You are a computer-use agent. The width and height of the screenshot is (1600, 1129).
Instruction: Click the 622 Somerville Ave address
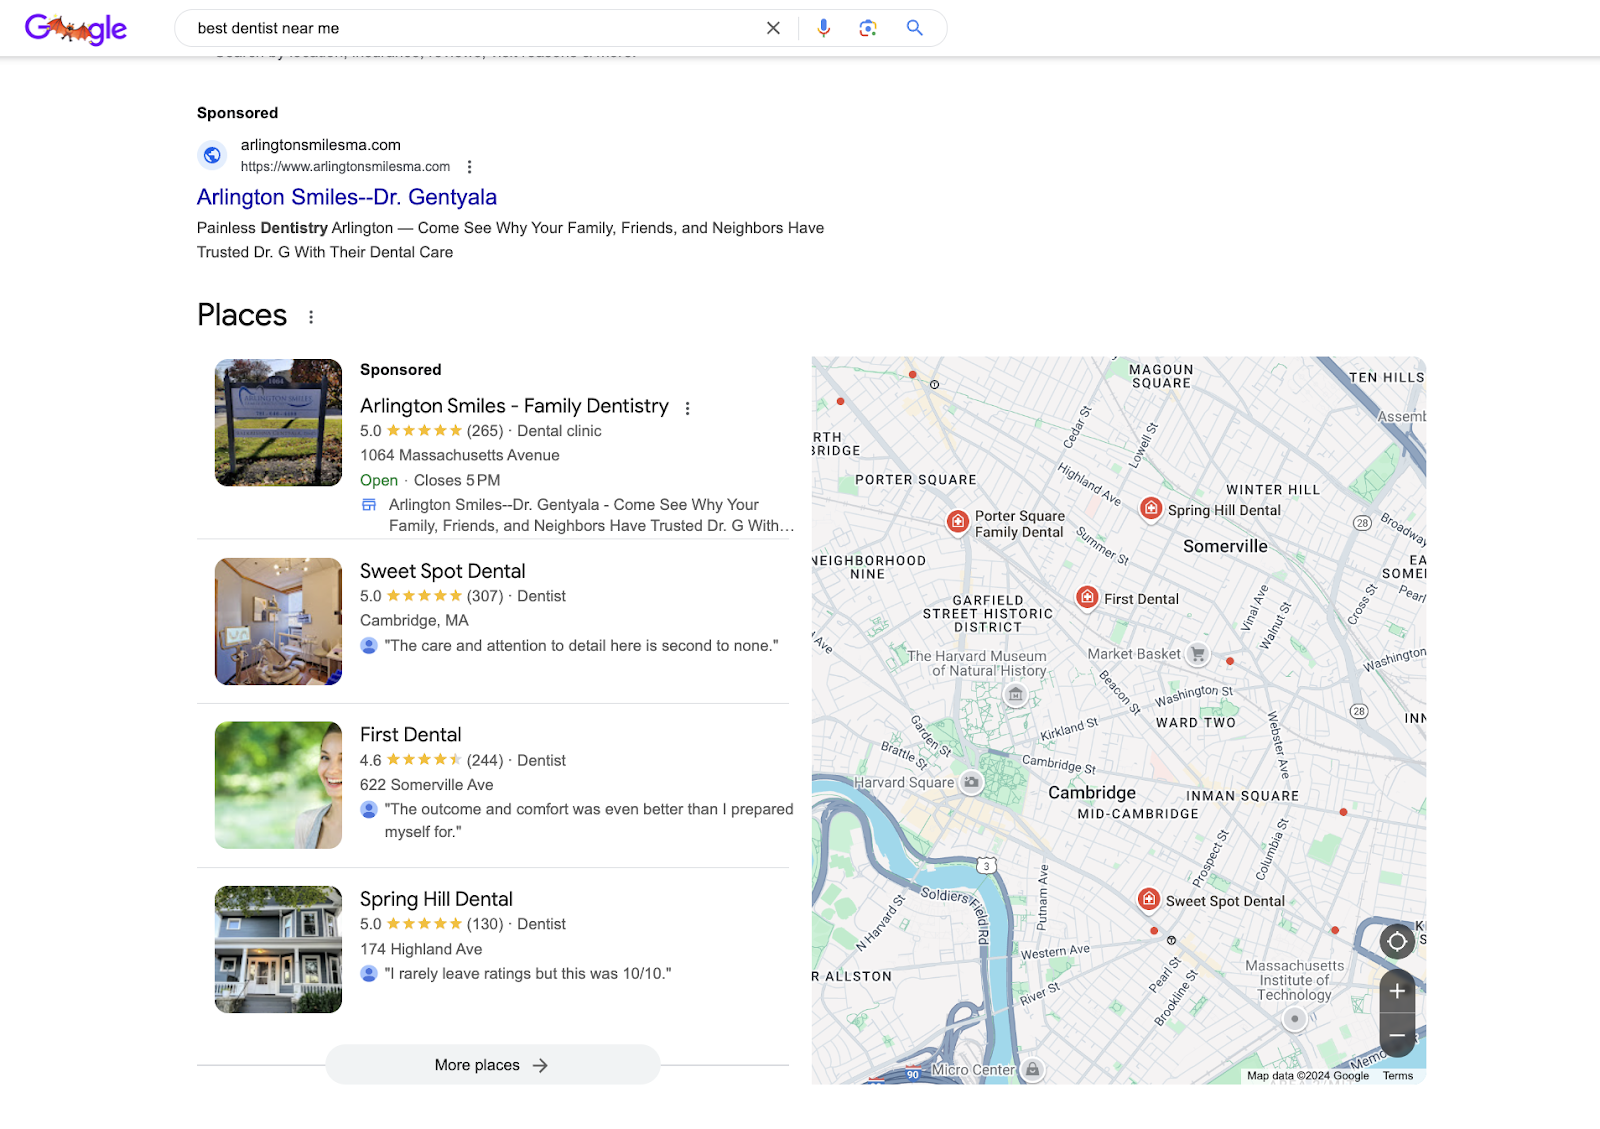coord(427,785)
